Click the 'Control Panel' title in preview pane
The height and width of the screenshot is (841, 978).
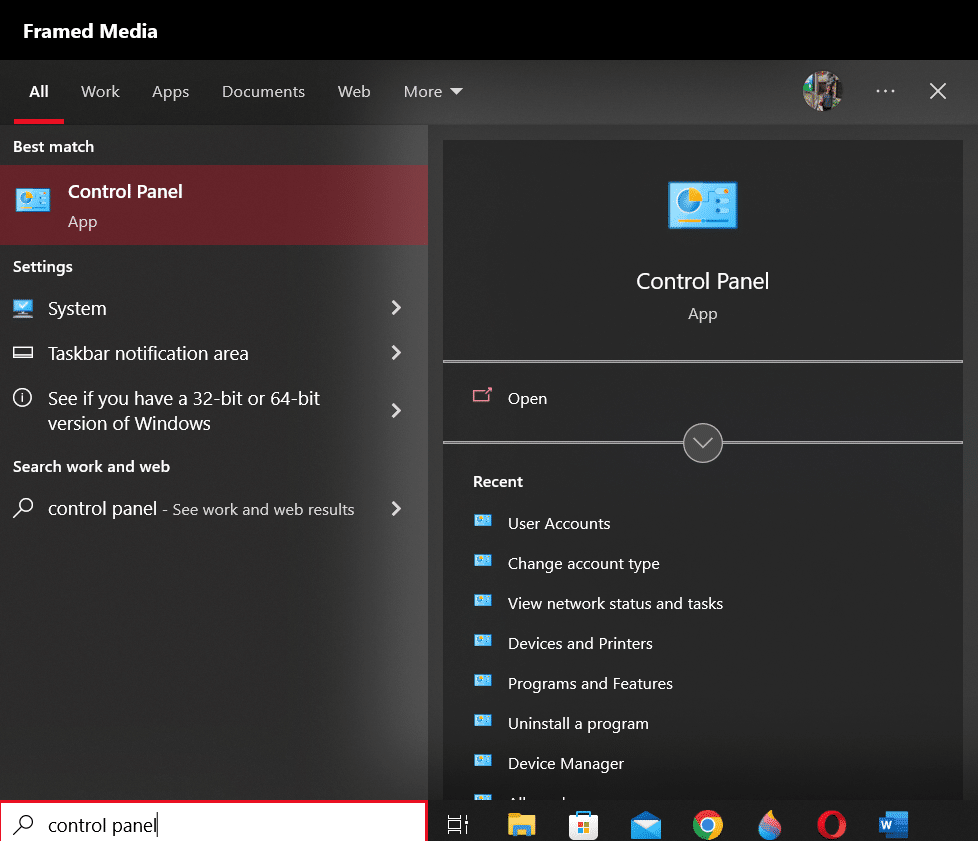[x=702, y=281]
